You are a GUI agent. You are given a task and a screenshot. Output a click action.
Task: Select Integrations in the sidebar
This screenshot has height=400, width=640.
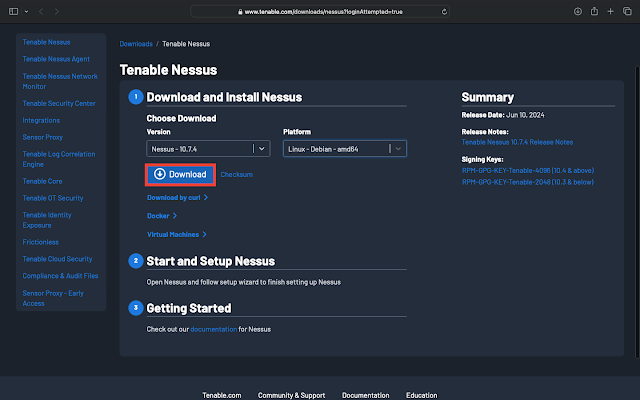tap(41, 120)
